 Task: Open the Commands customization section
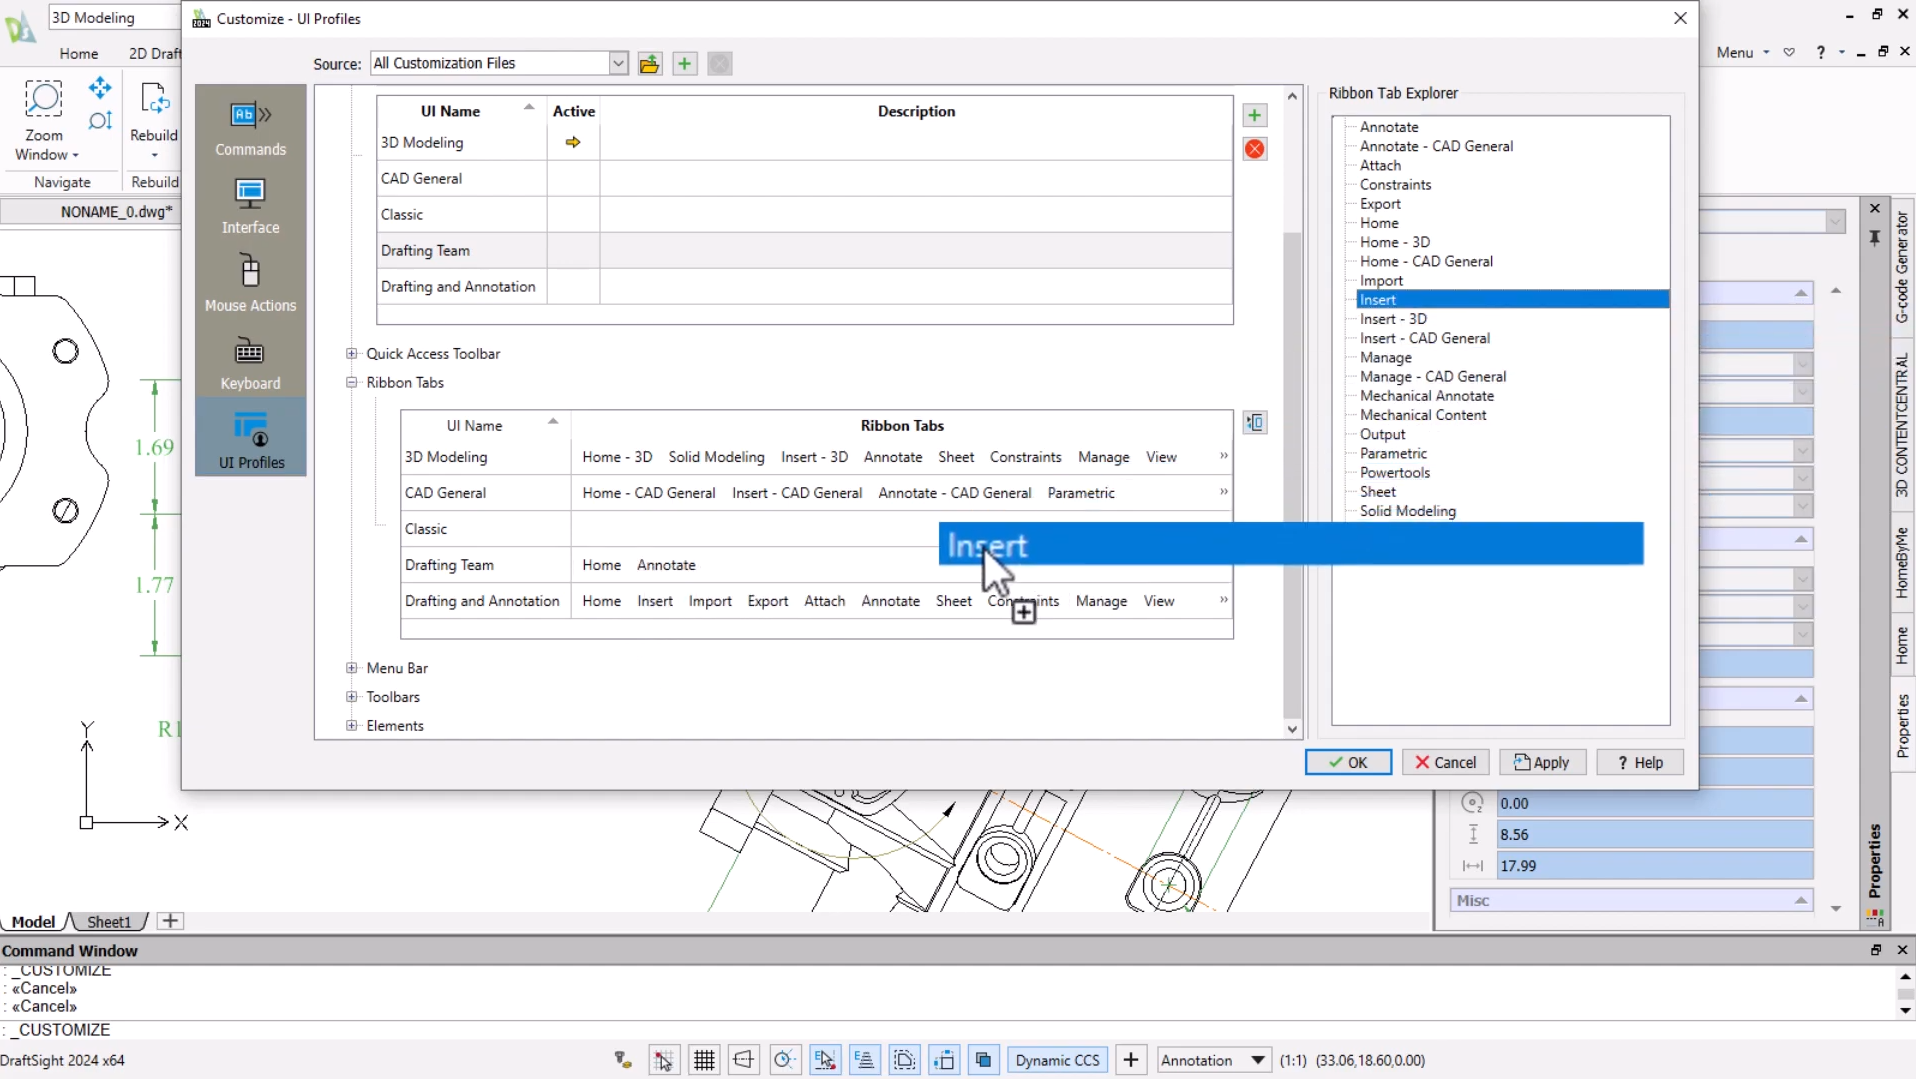click(x=250, y=128)
